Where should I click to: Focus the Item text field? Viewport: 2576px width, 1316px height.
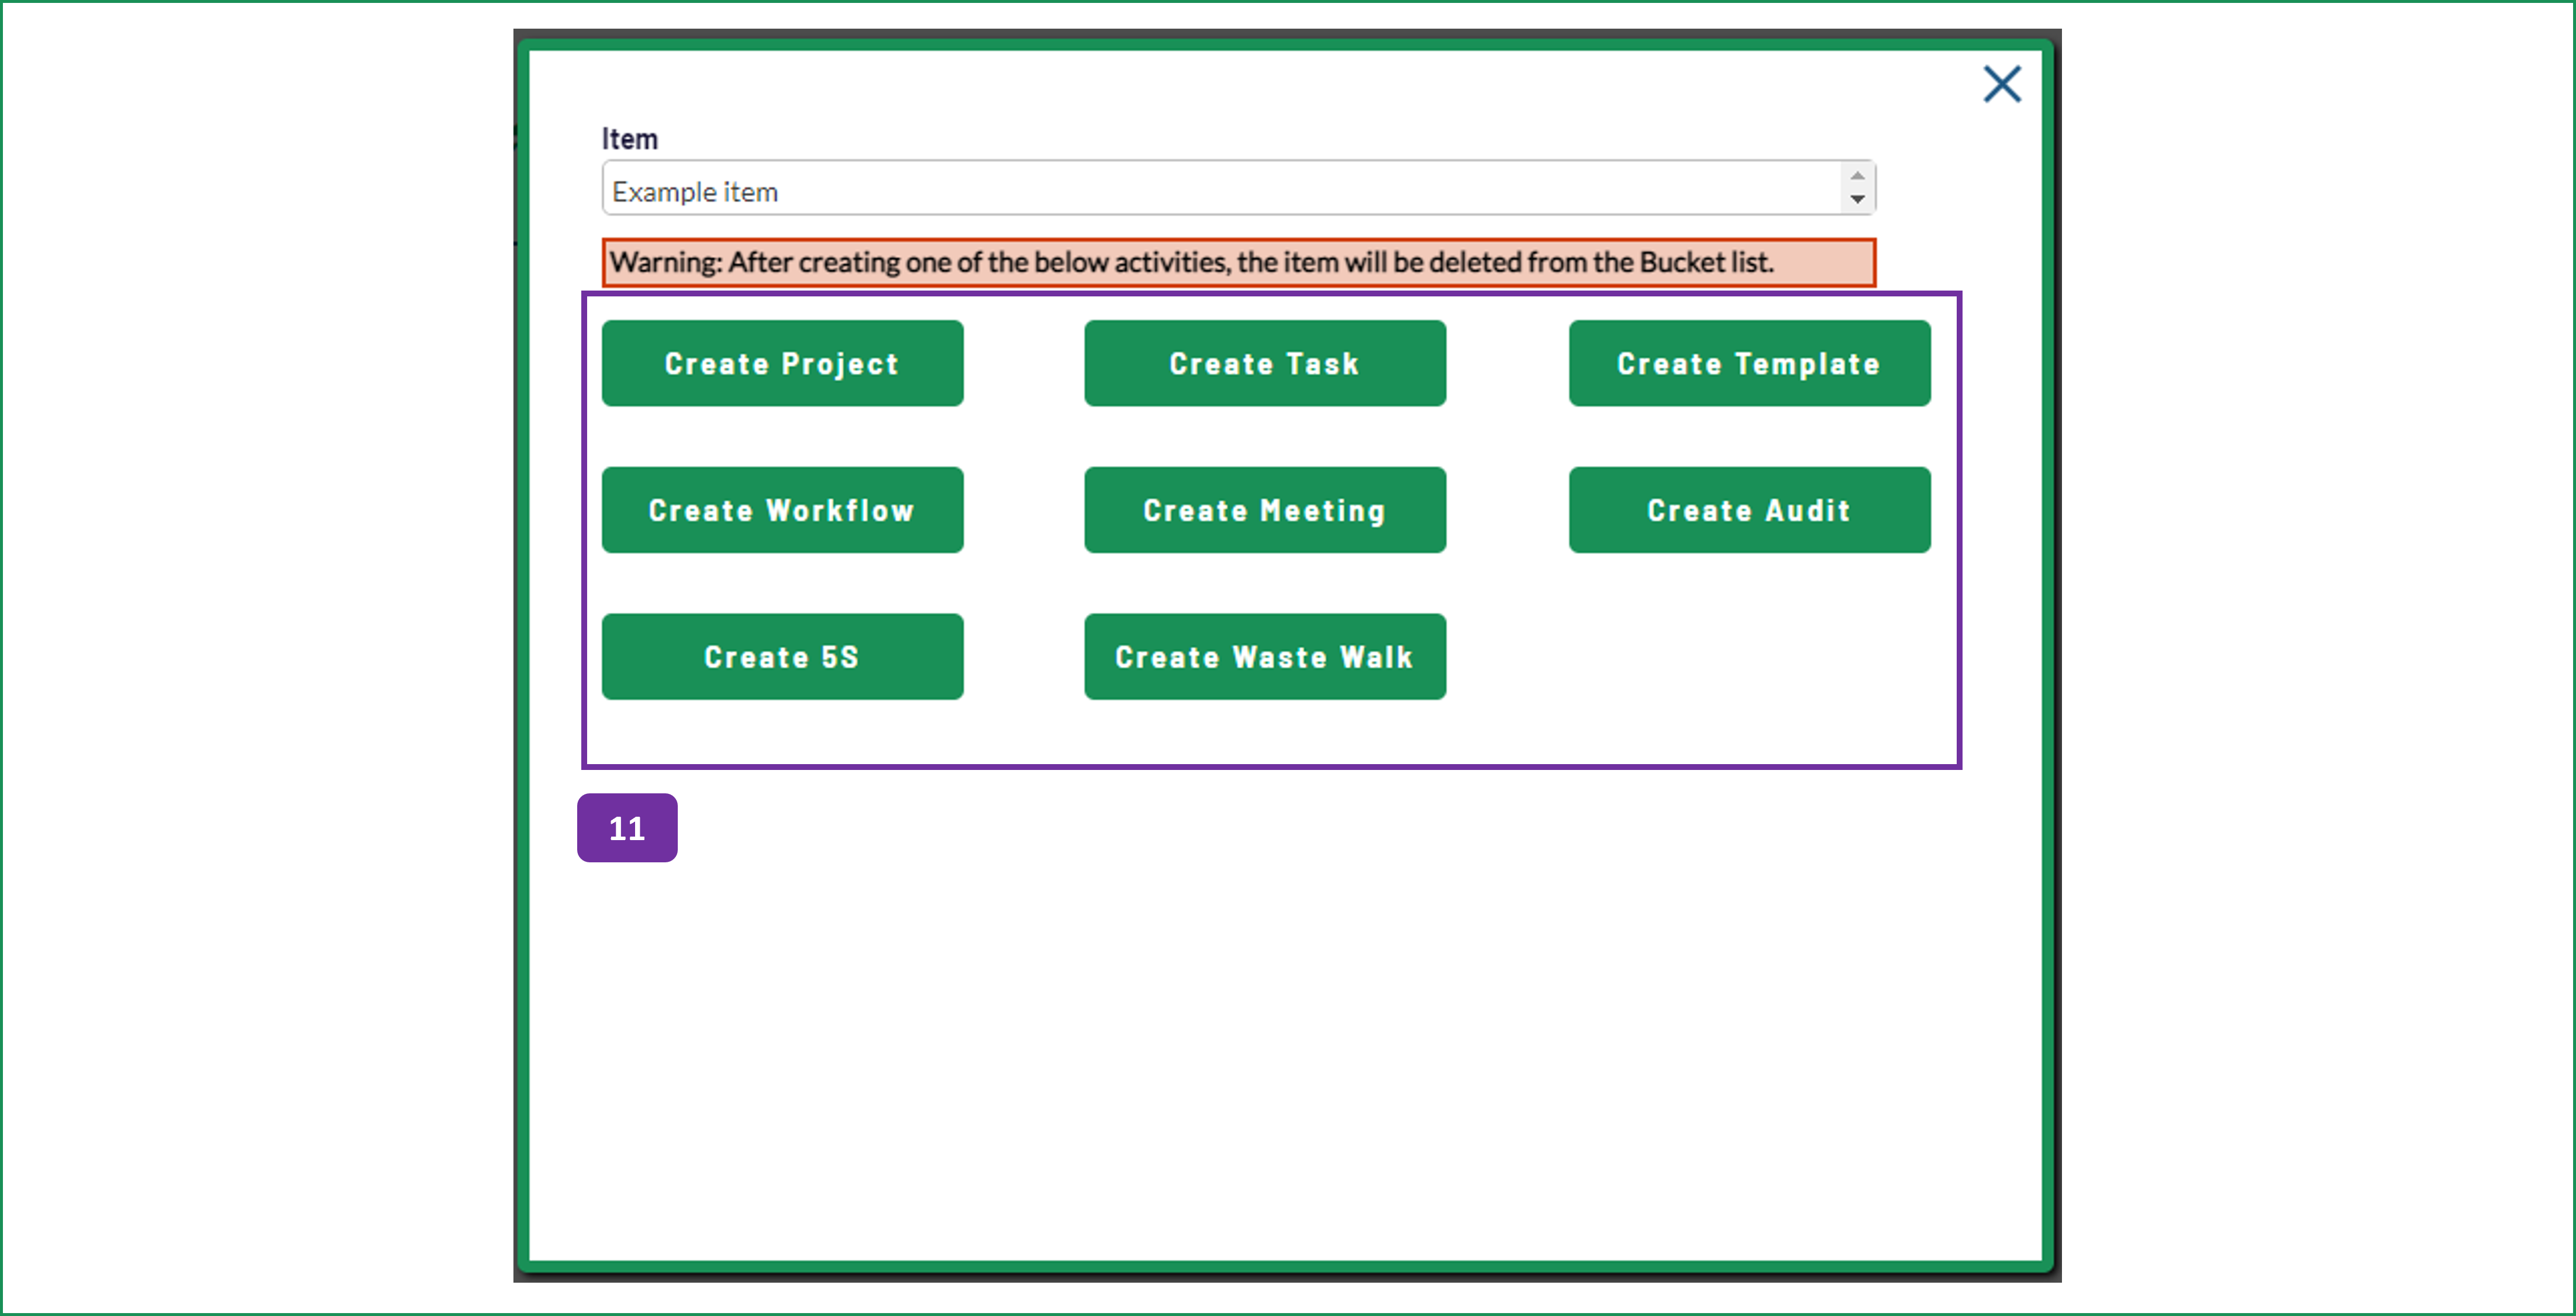tap(1238, 188)
